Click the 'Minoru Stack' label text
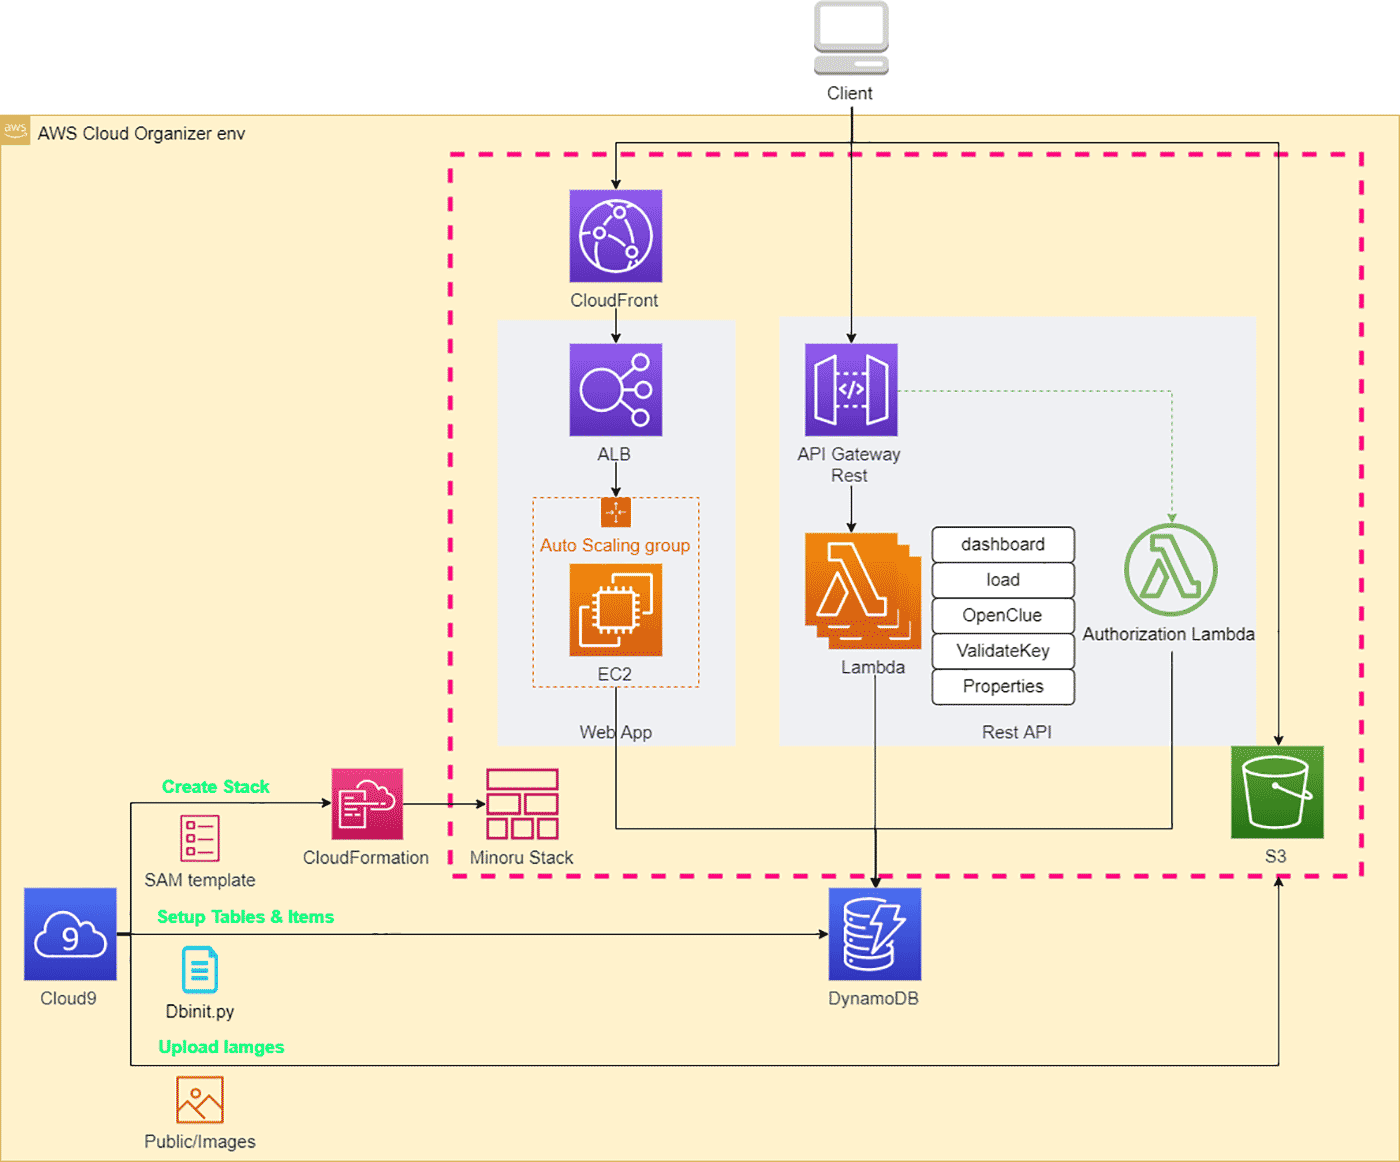1400x1162 pixels. point(522,858)
